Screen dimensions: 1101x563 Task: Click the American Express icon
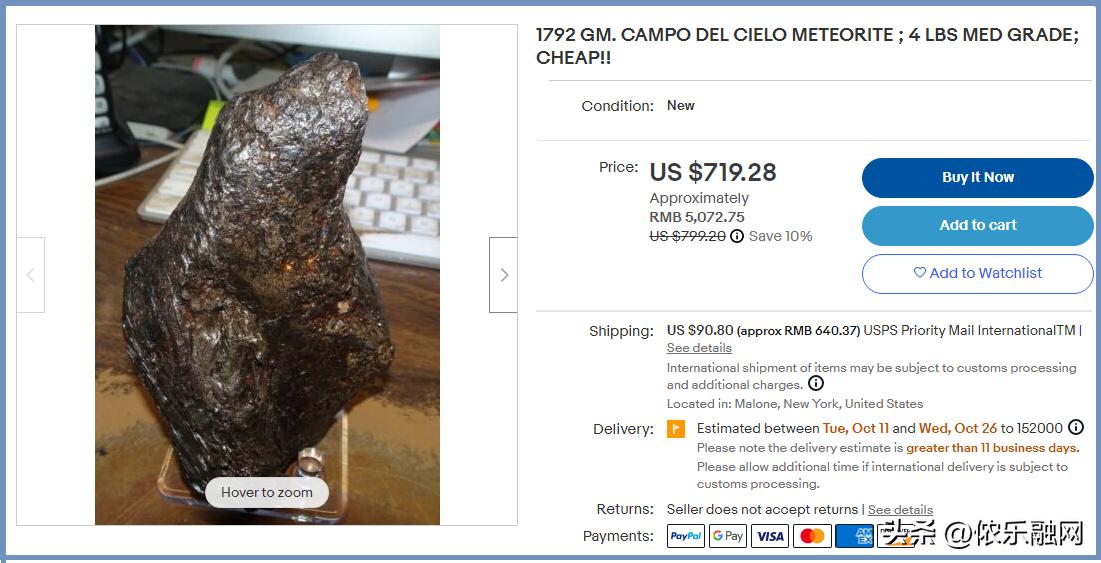tap(854, 536)
